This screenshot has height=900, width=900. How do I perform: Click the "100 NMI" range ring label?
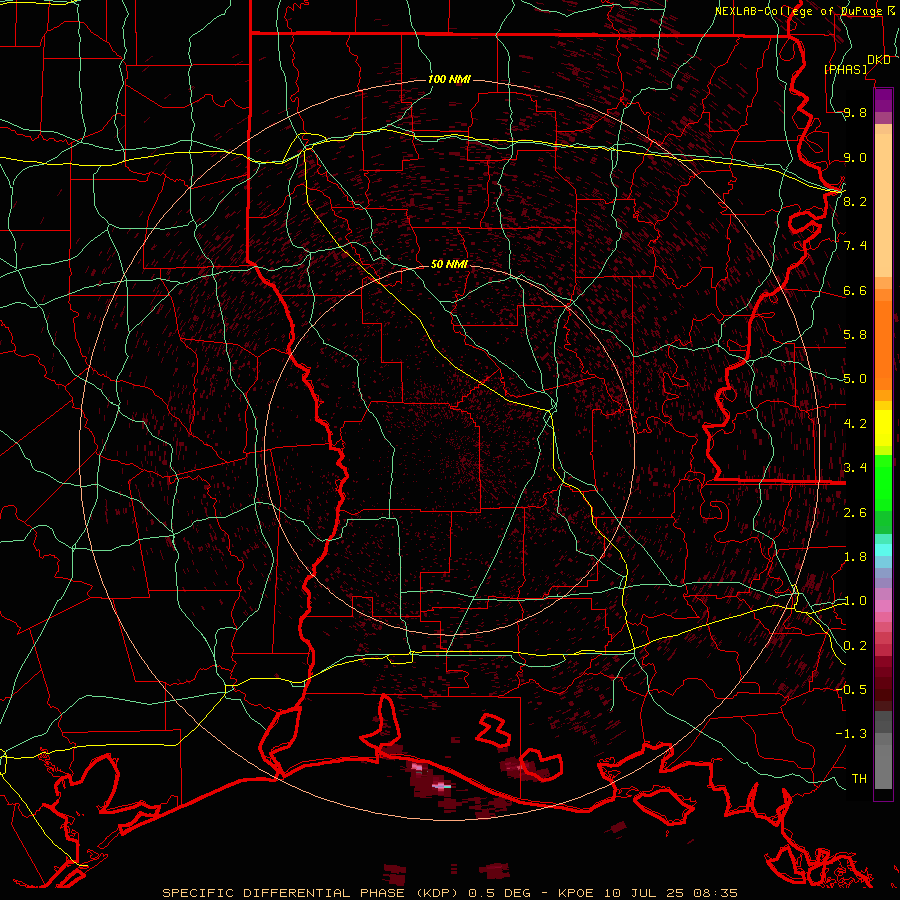coord(449,79)
